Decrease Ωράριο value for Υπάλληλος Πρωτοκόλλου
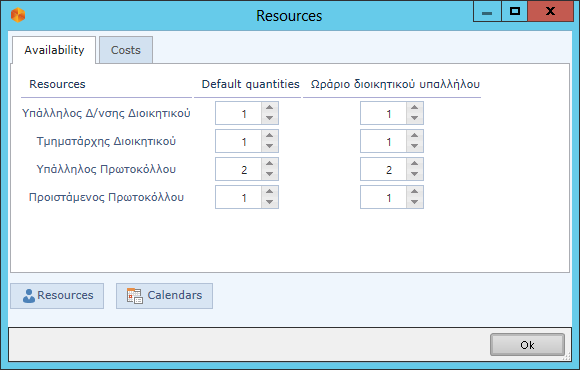Image resolution: width=580 pixels, height=370 pixels. [415, 174]
